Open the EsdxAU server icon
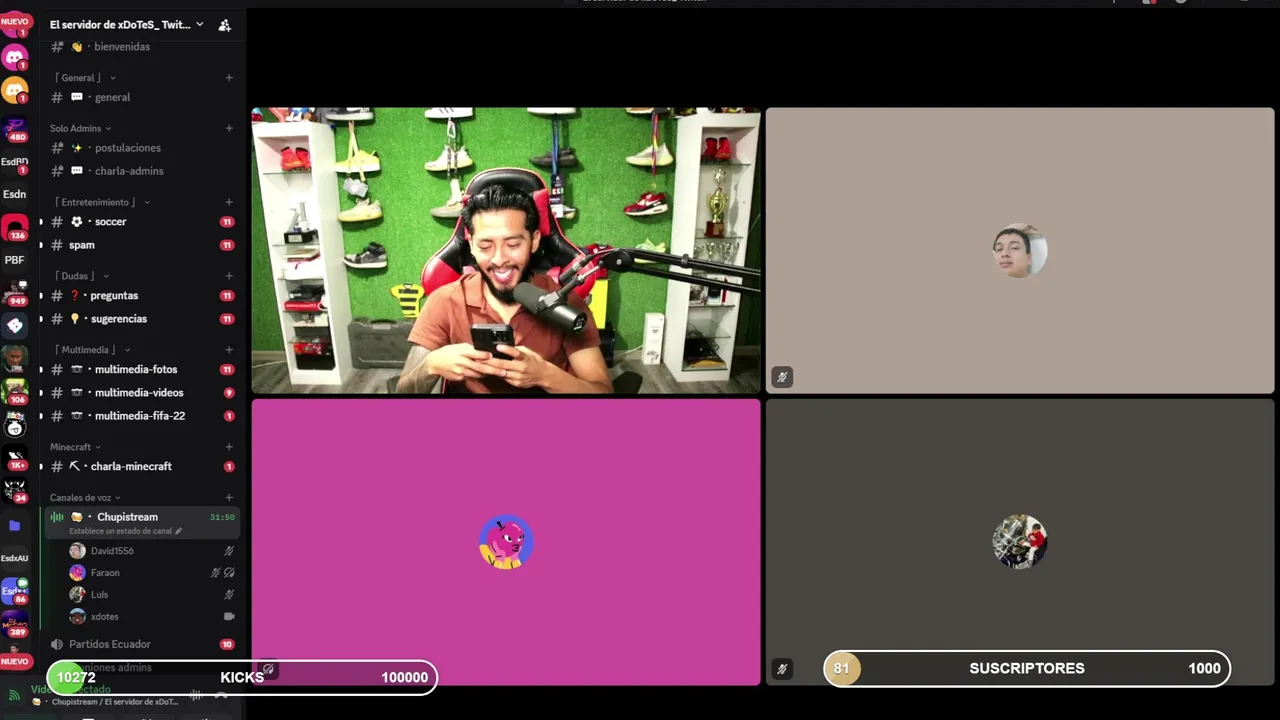 [x=15, y=558]
